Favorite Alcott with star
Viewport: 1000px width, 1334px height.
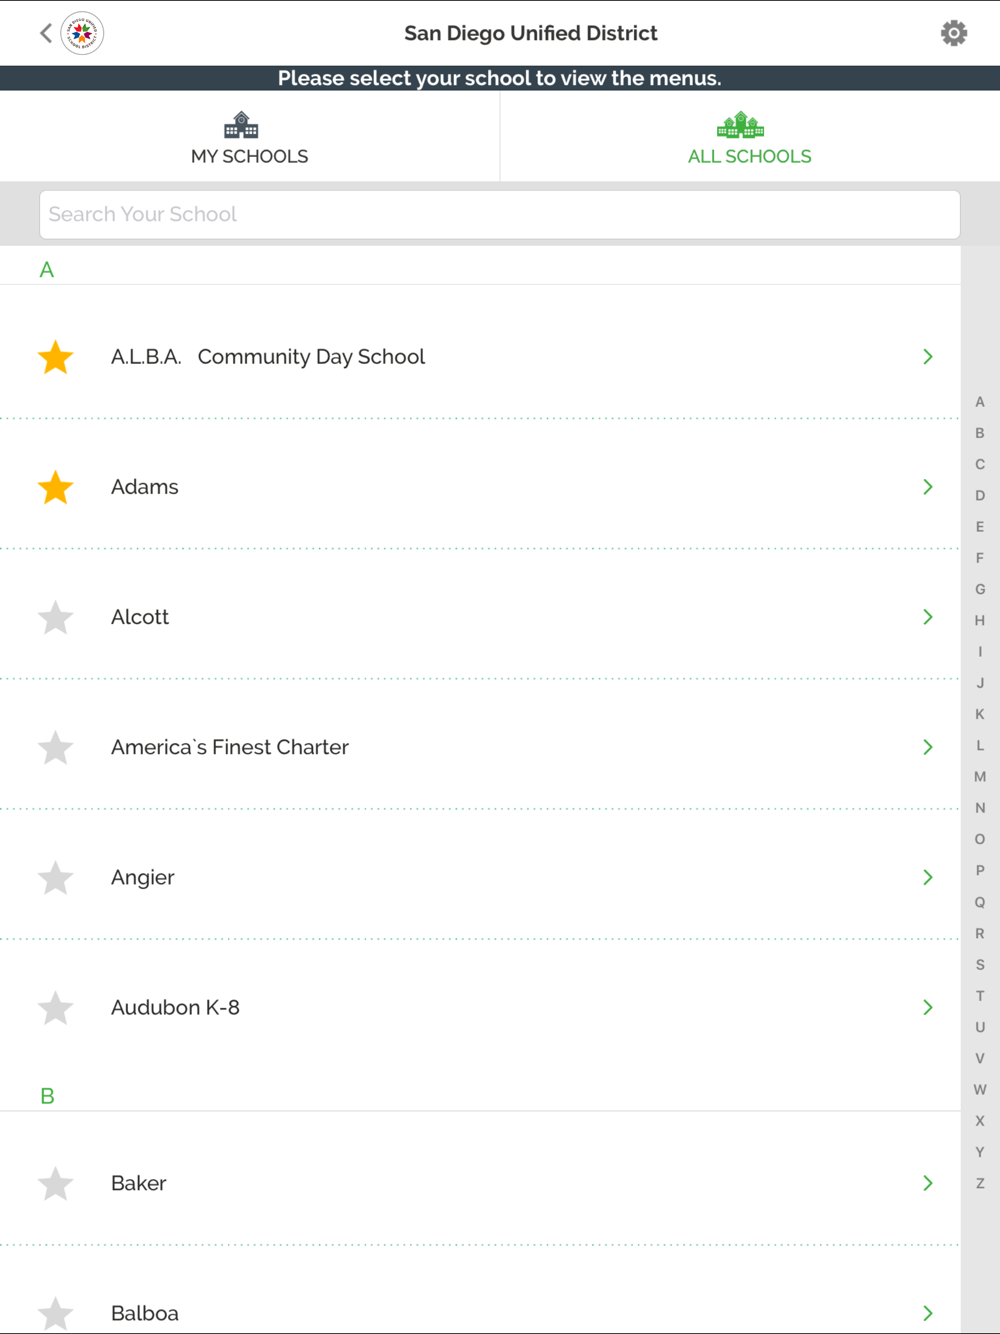(56, 617)
